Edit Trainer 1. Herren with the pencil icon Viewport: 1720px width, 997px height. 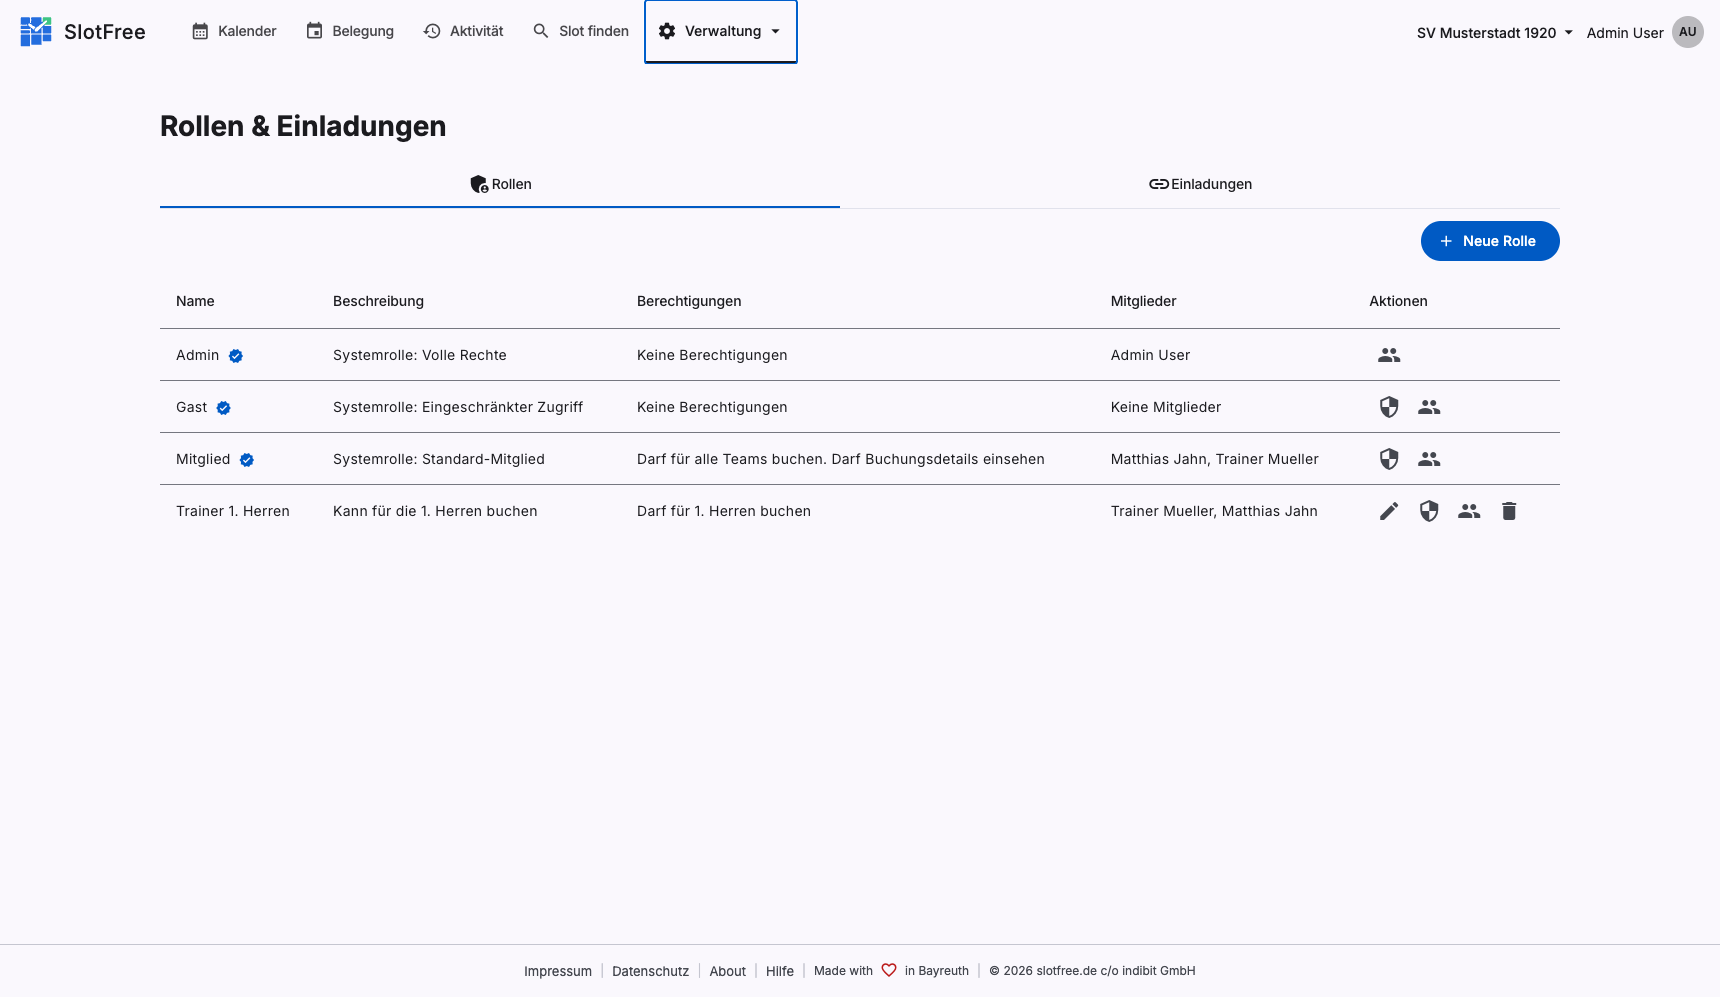(1389, 511)
